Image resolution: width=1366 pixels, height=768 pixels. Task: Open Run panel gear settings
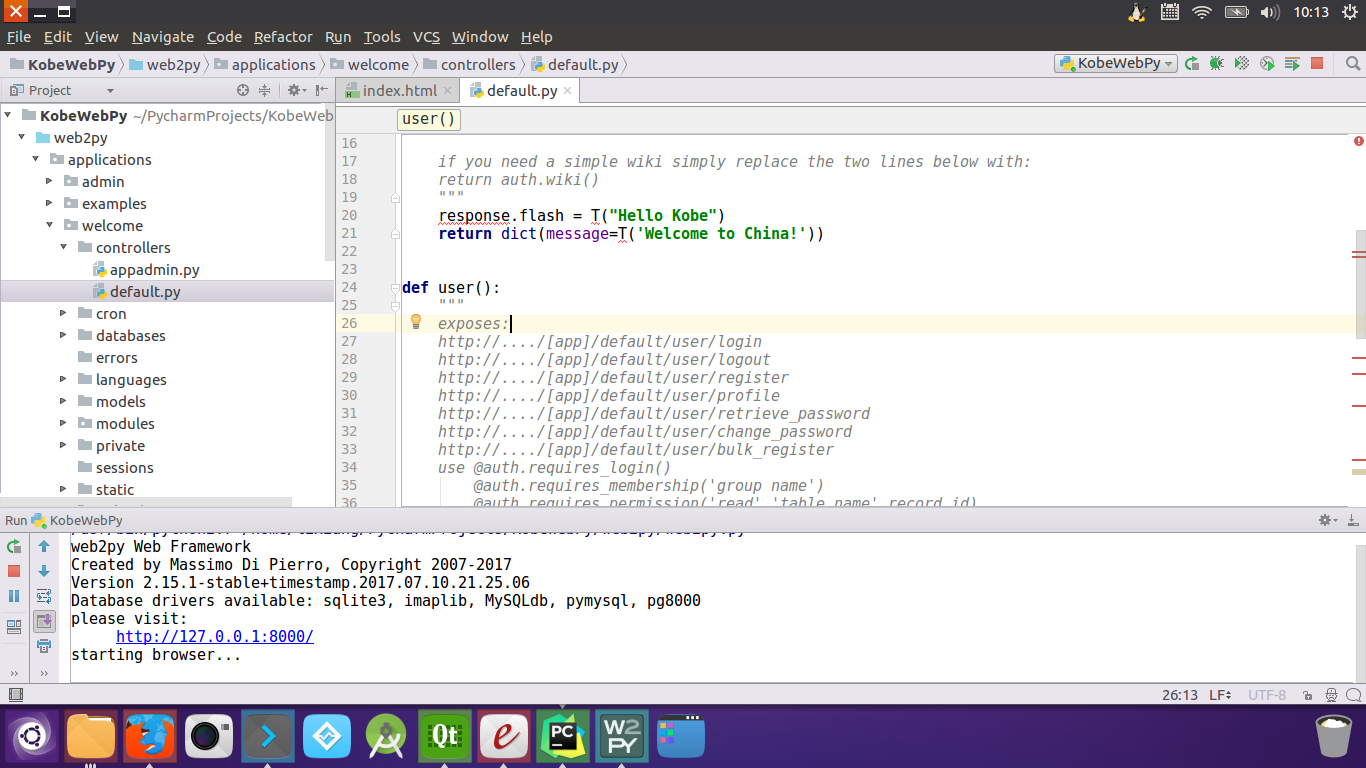coord(1328,520)
